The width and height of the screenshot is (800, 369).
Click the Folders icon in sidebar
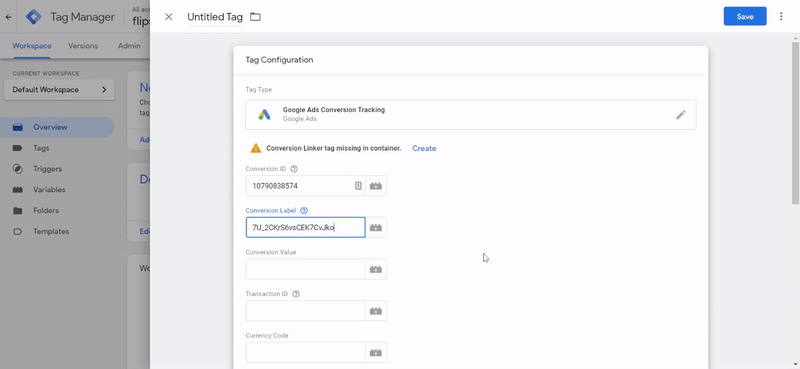[17, 211]
